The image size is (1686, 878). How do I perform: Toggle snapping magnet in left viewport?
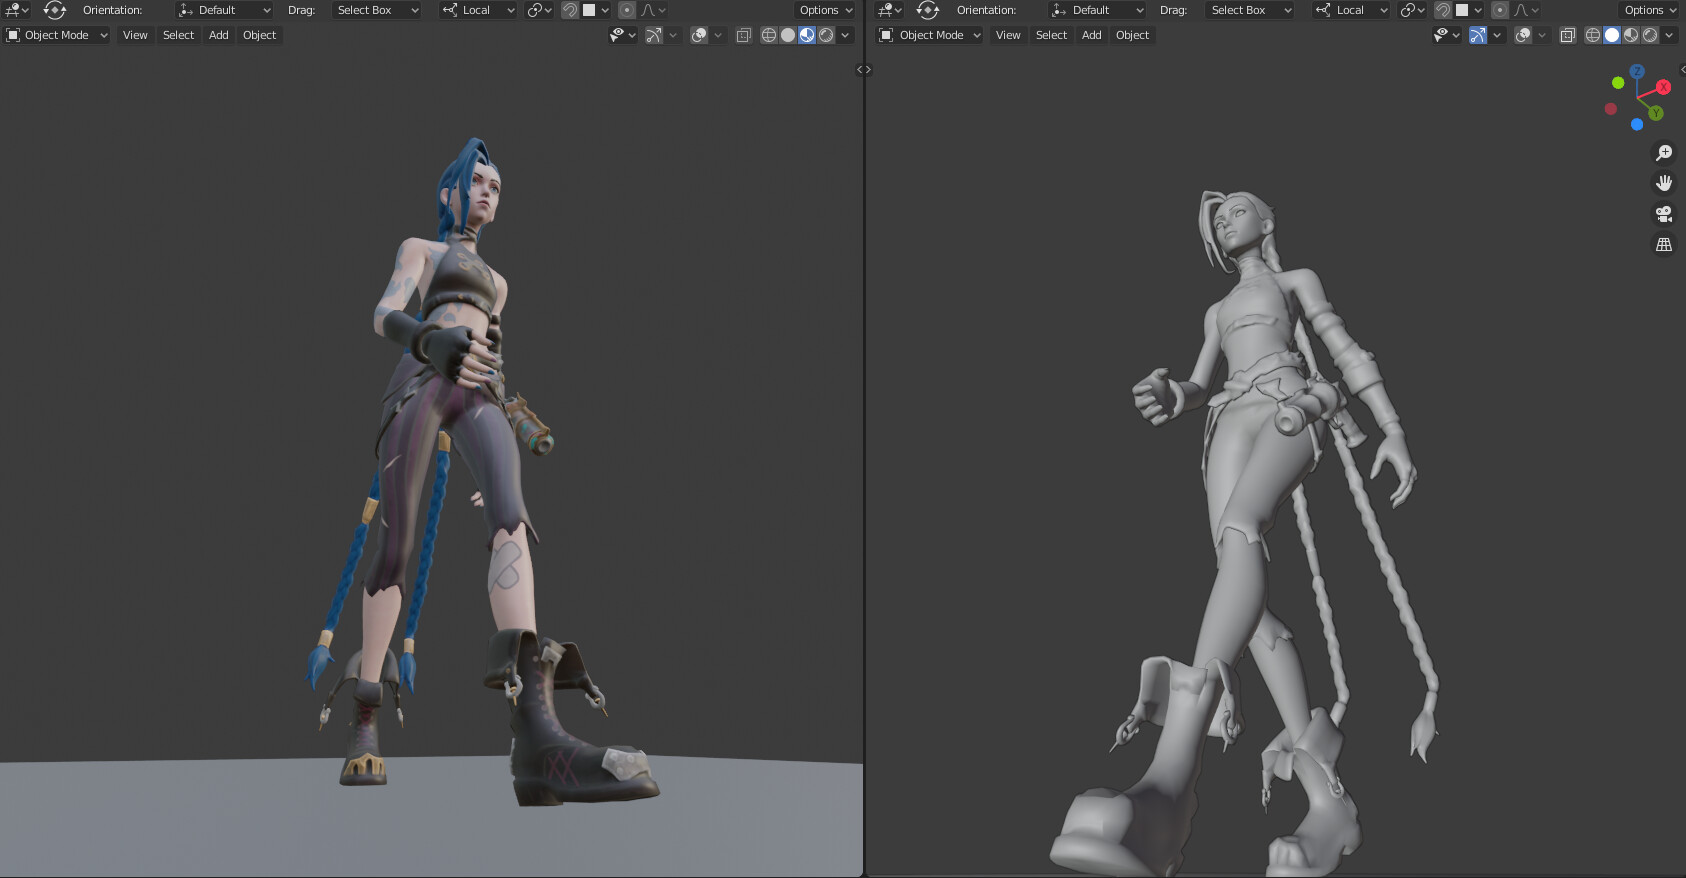pos(570,10)
